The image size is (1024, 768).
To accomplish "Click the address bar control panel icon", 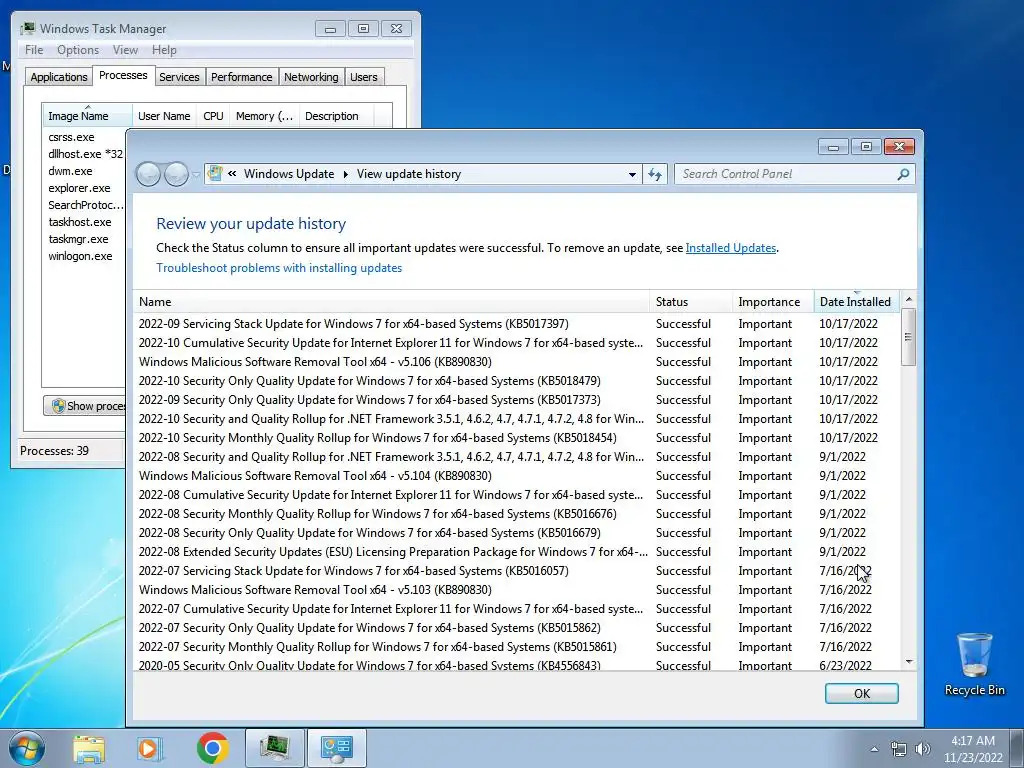I will pyautogui.click(x=214, y=174).
